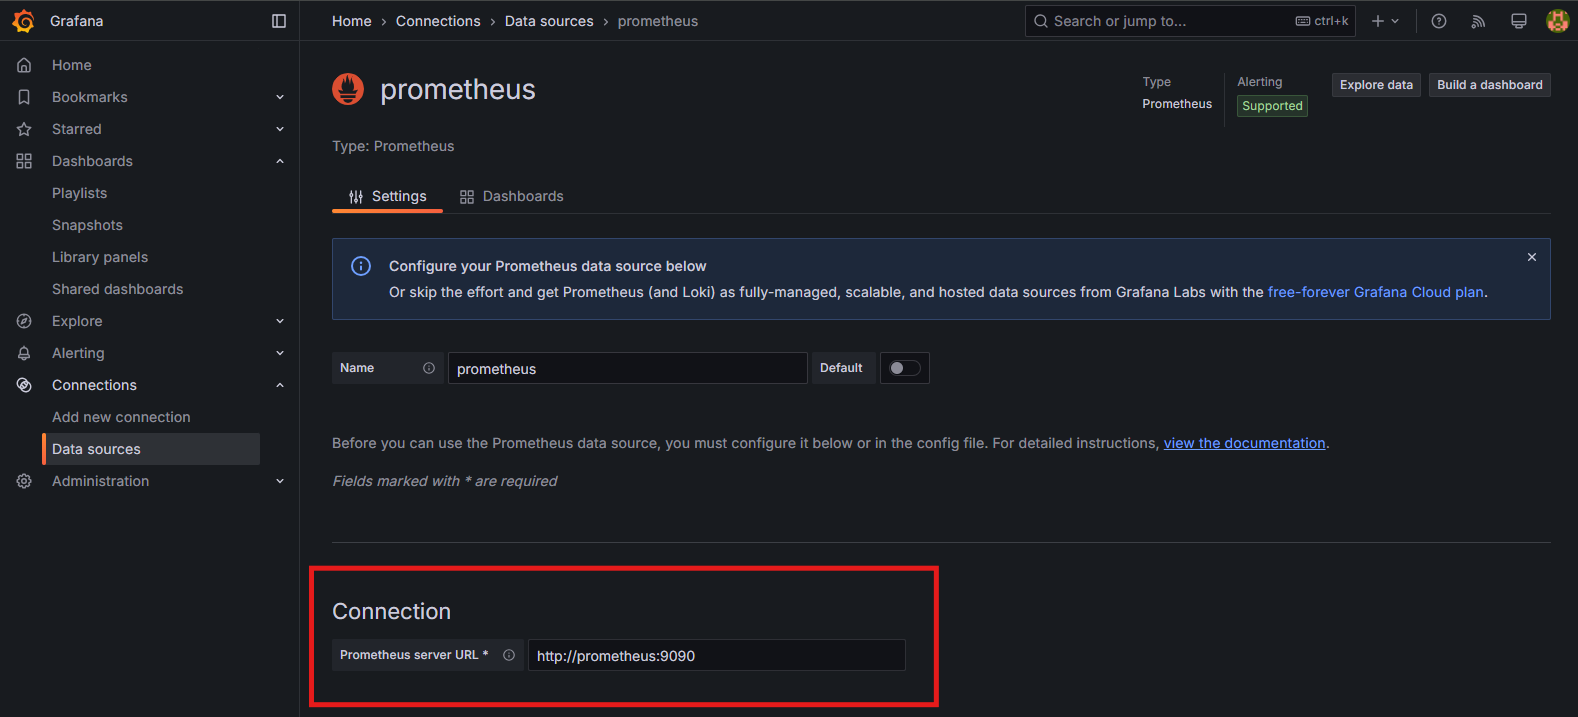The height and width of the screenshot is (717, 1578).
Task: Click the blue info circle in banner
Action: click(361, 266)
